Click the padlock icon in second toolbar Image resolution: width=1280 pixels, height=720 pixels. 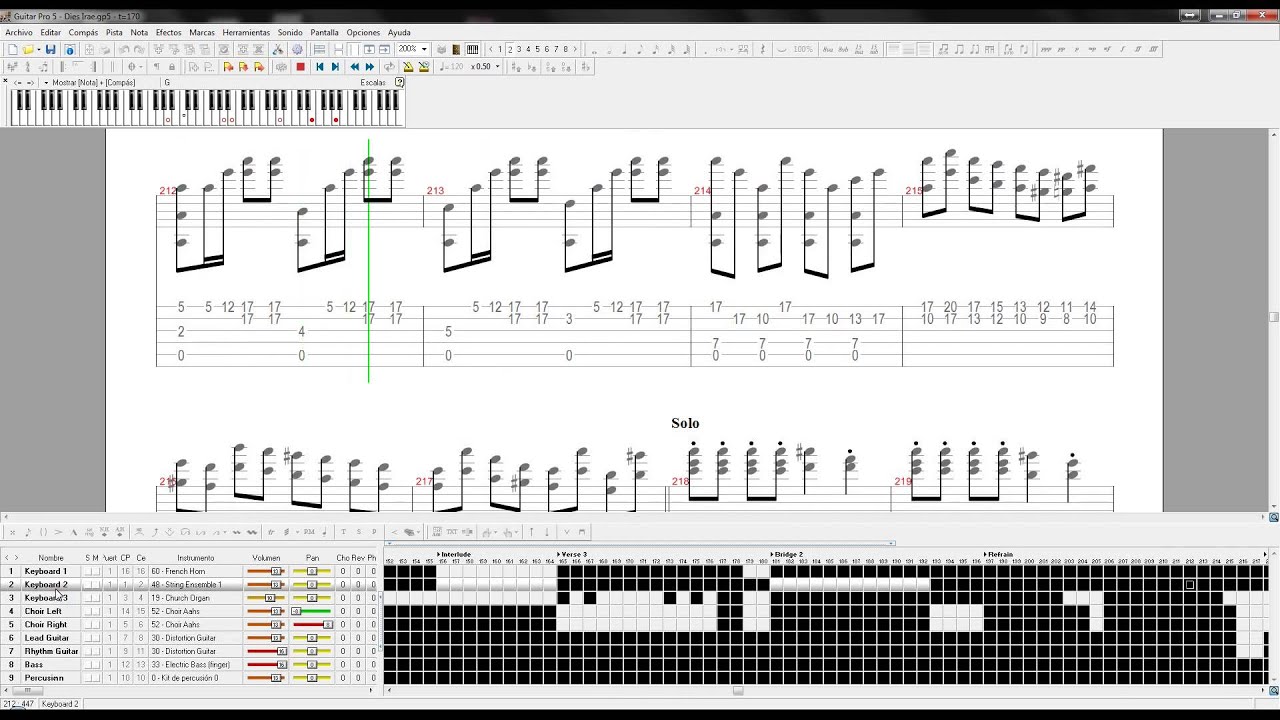click(171, 67)
